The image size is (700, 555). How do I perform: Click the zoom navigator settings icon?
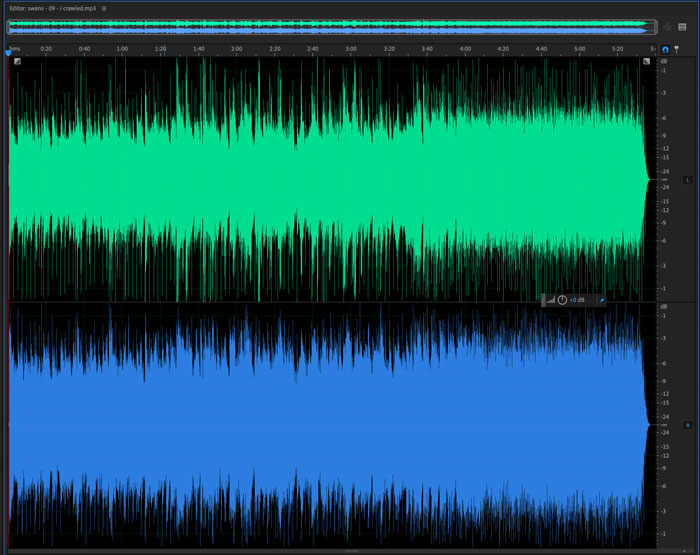point(682,27)
